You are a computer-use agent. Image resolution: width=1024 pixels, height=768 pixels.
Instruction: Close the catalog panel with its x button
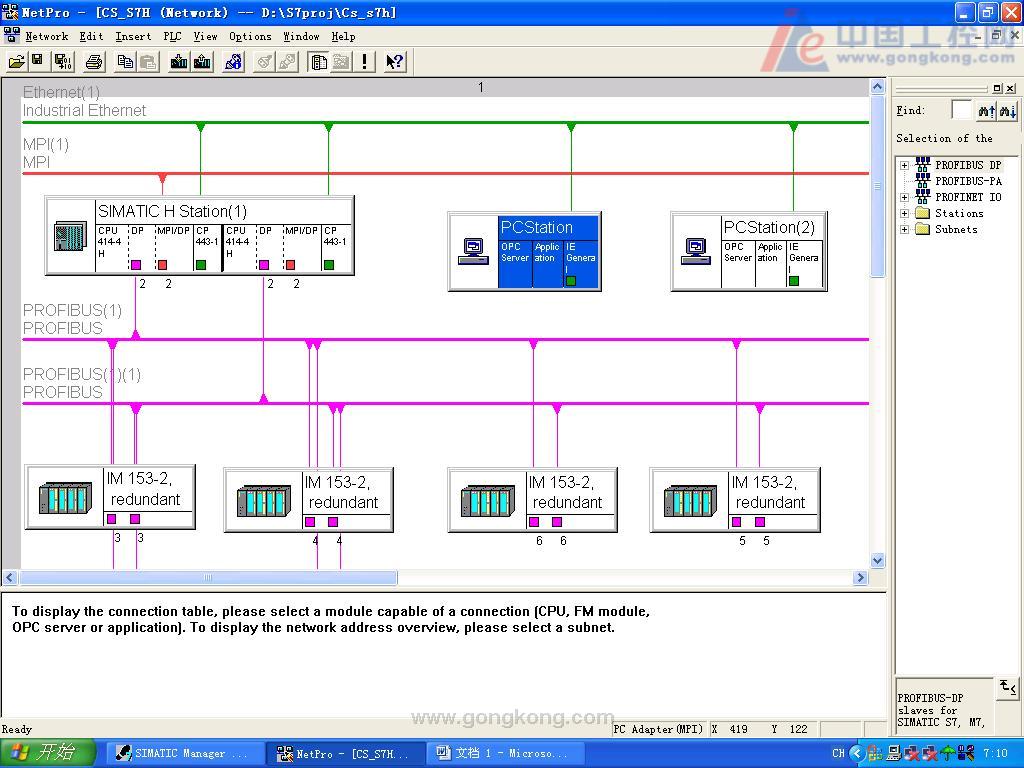point(1010,88)
